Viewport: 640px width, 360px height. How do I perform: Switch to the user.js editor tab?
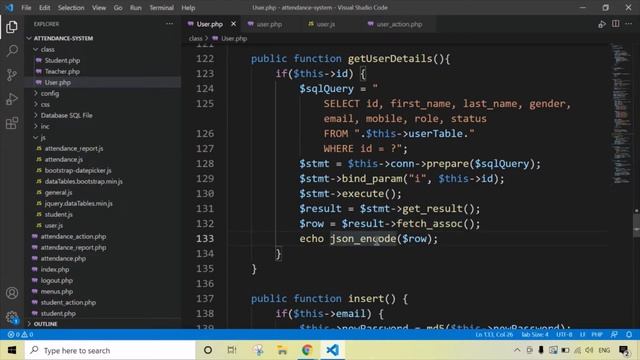point(326,24)
